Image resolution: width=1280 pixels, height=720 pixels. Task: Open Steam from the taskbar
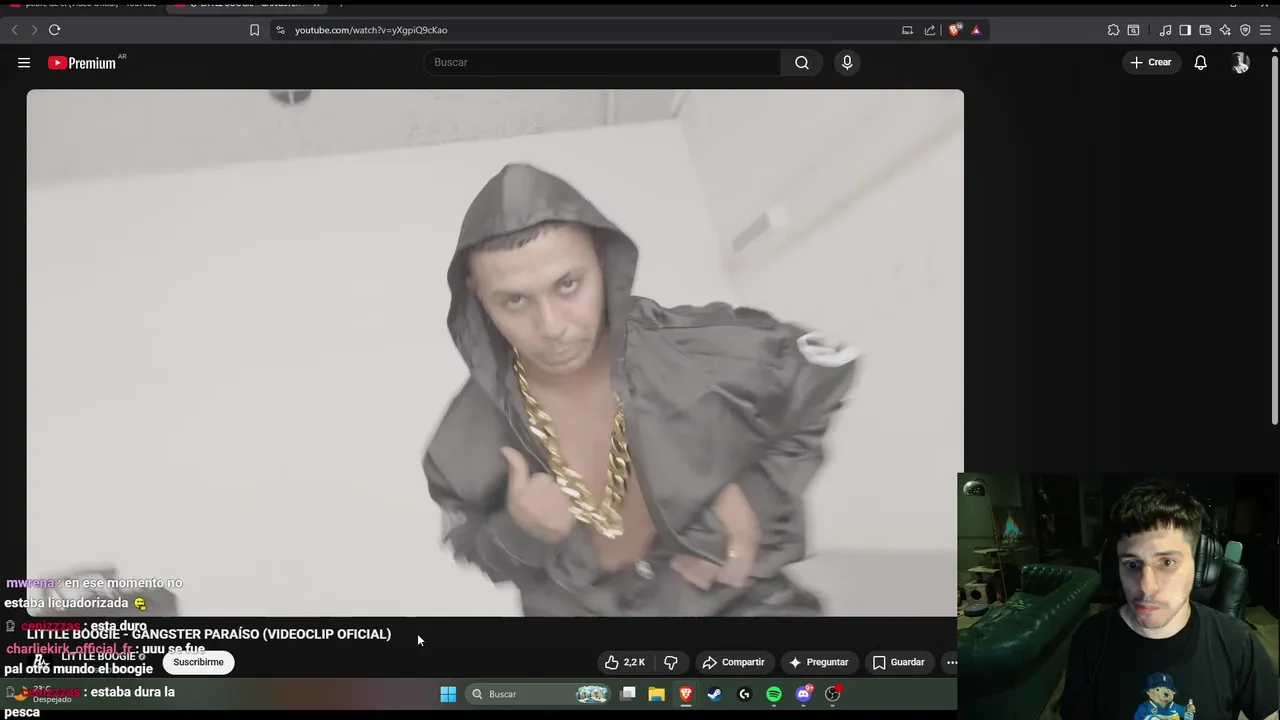715,694
